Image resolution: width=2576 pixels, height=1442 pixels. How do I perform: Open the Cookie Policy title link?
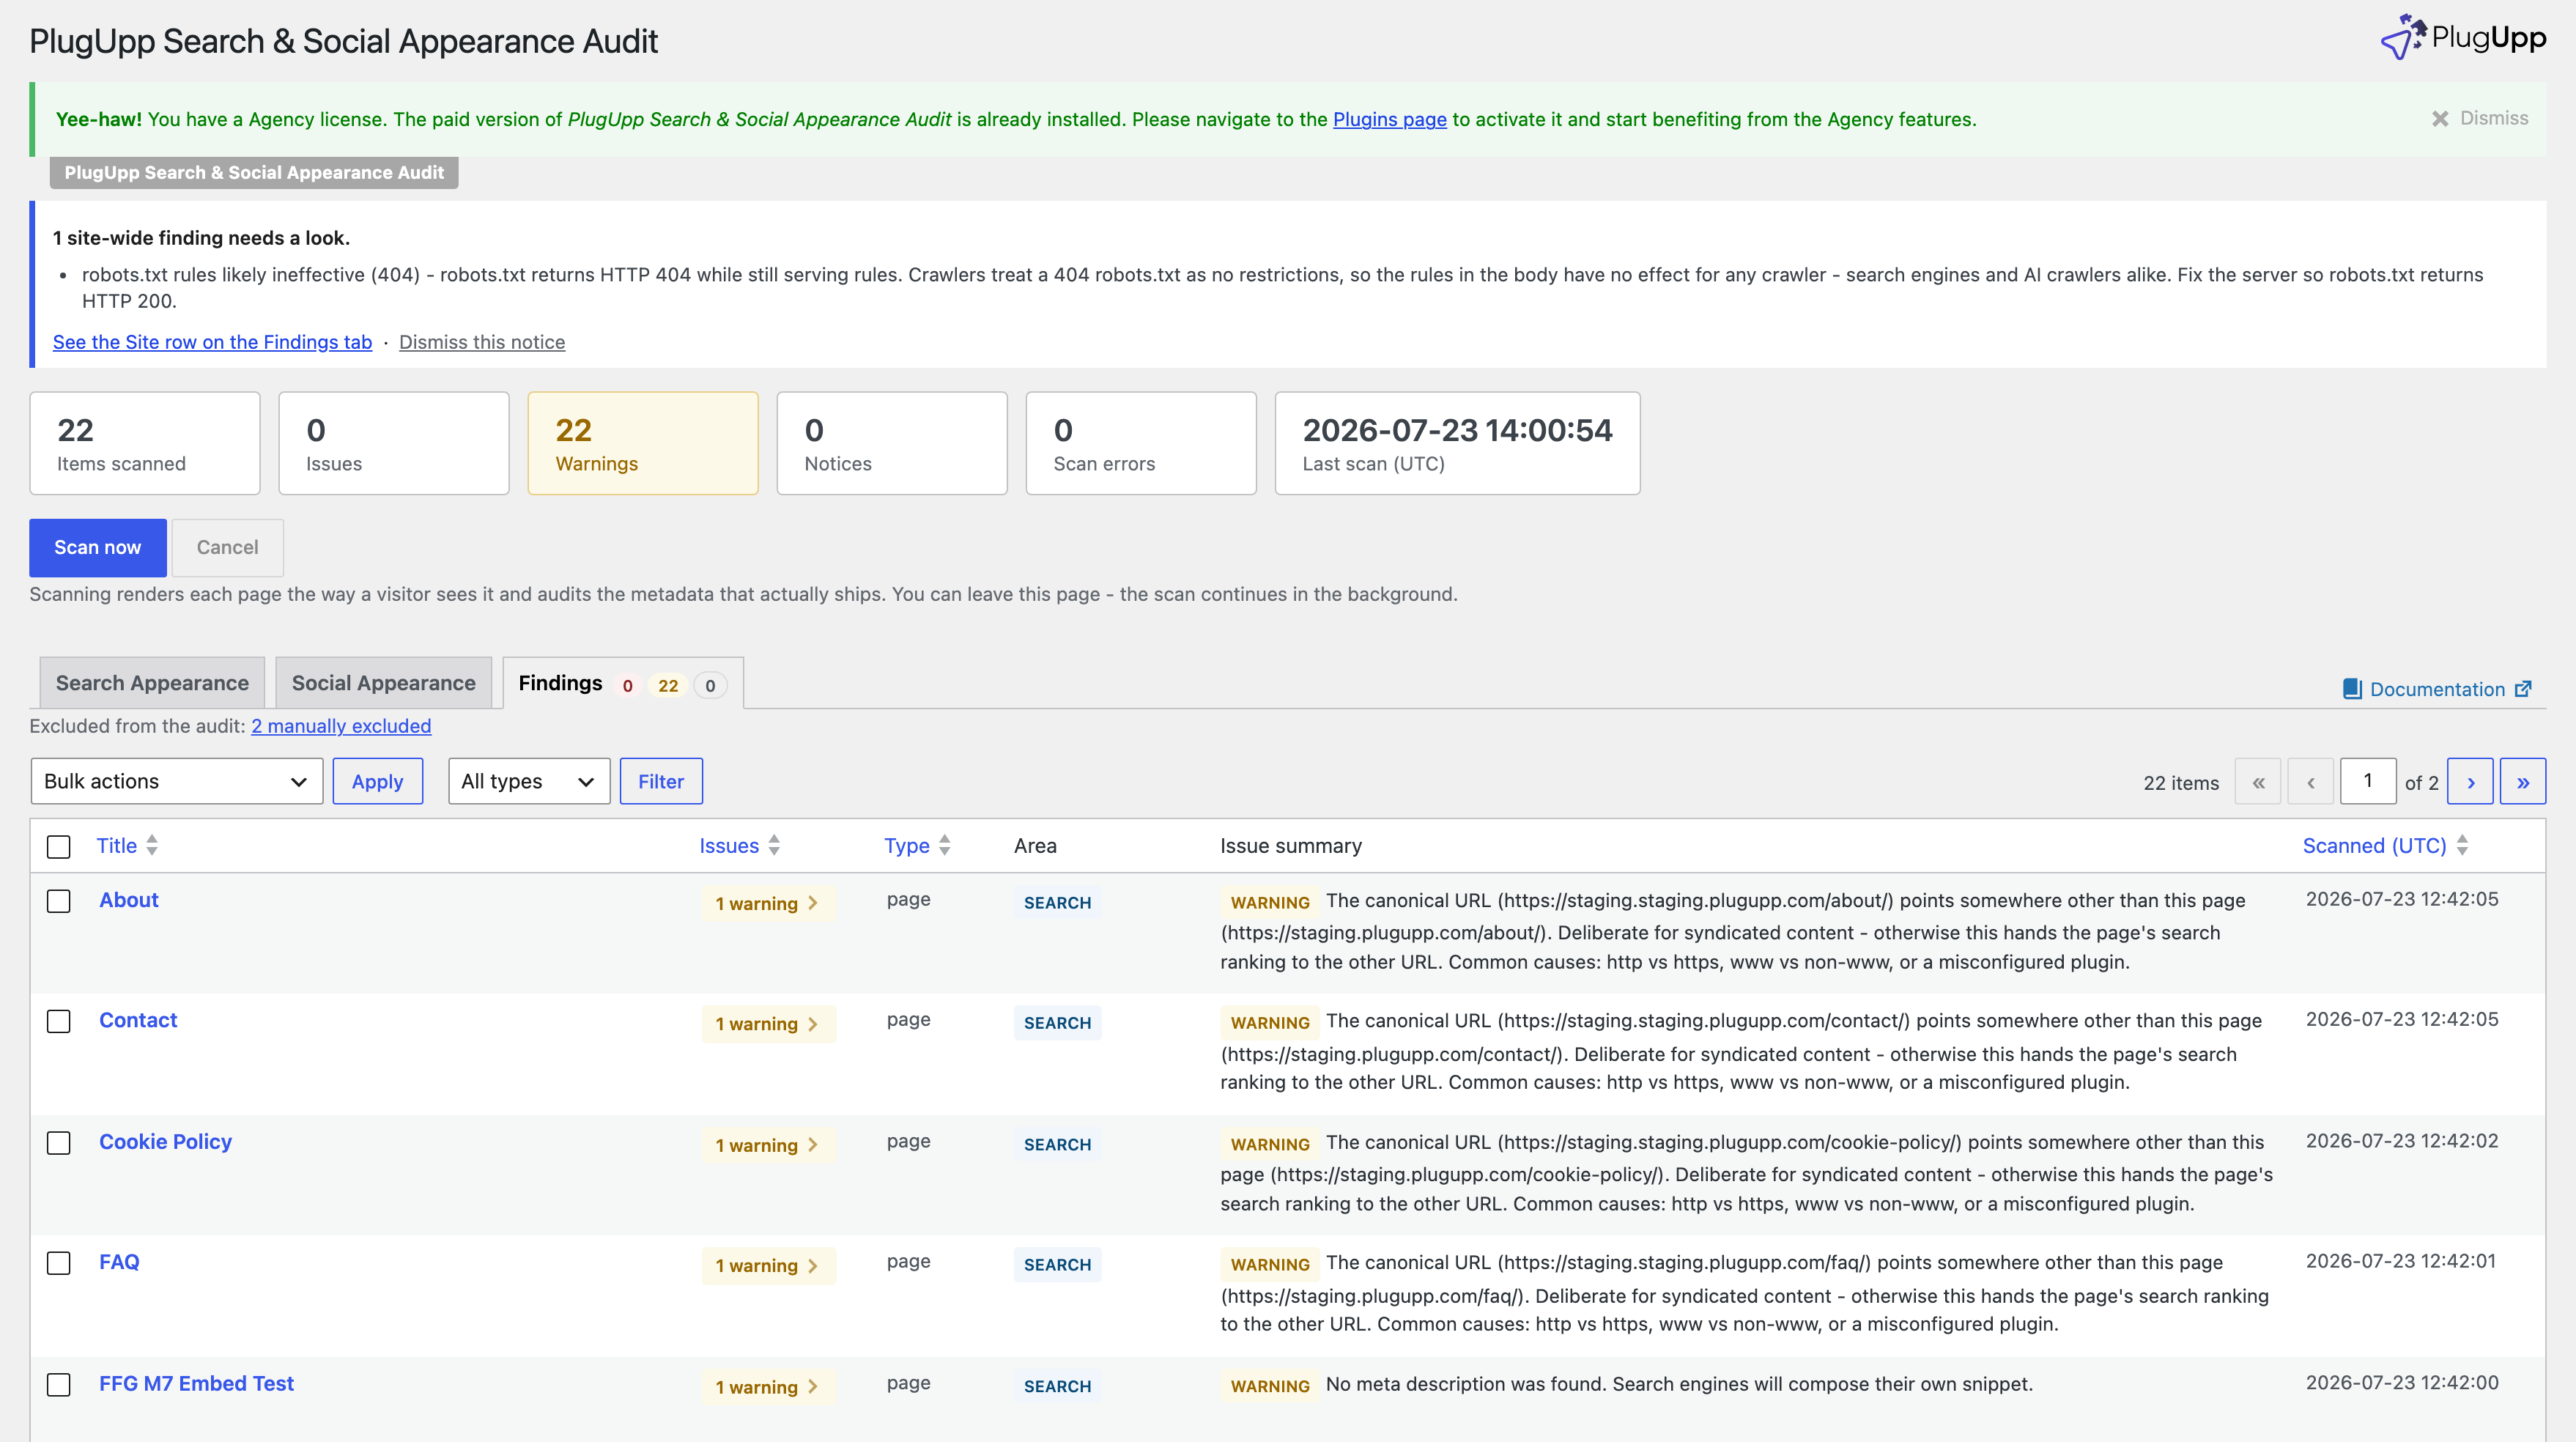coord(165,1142)
